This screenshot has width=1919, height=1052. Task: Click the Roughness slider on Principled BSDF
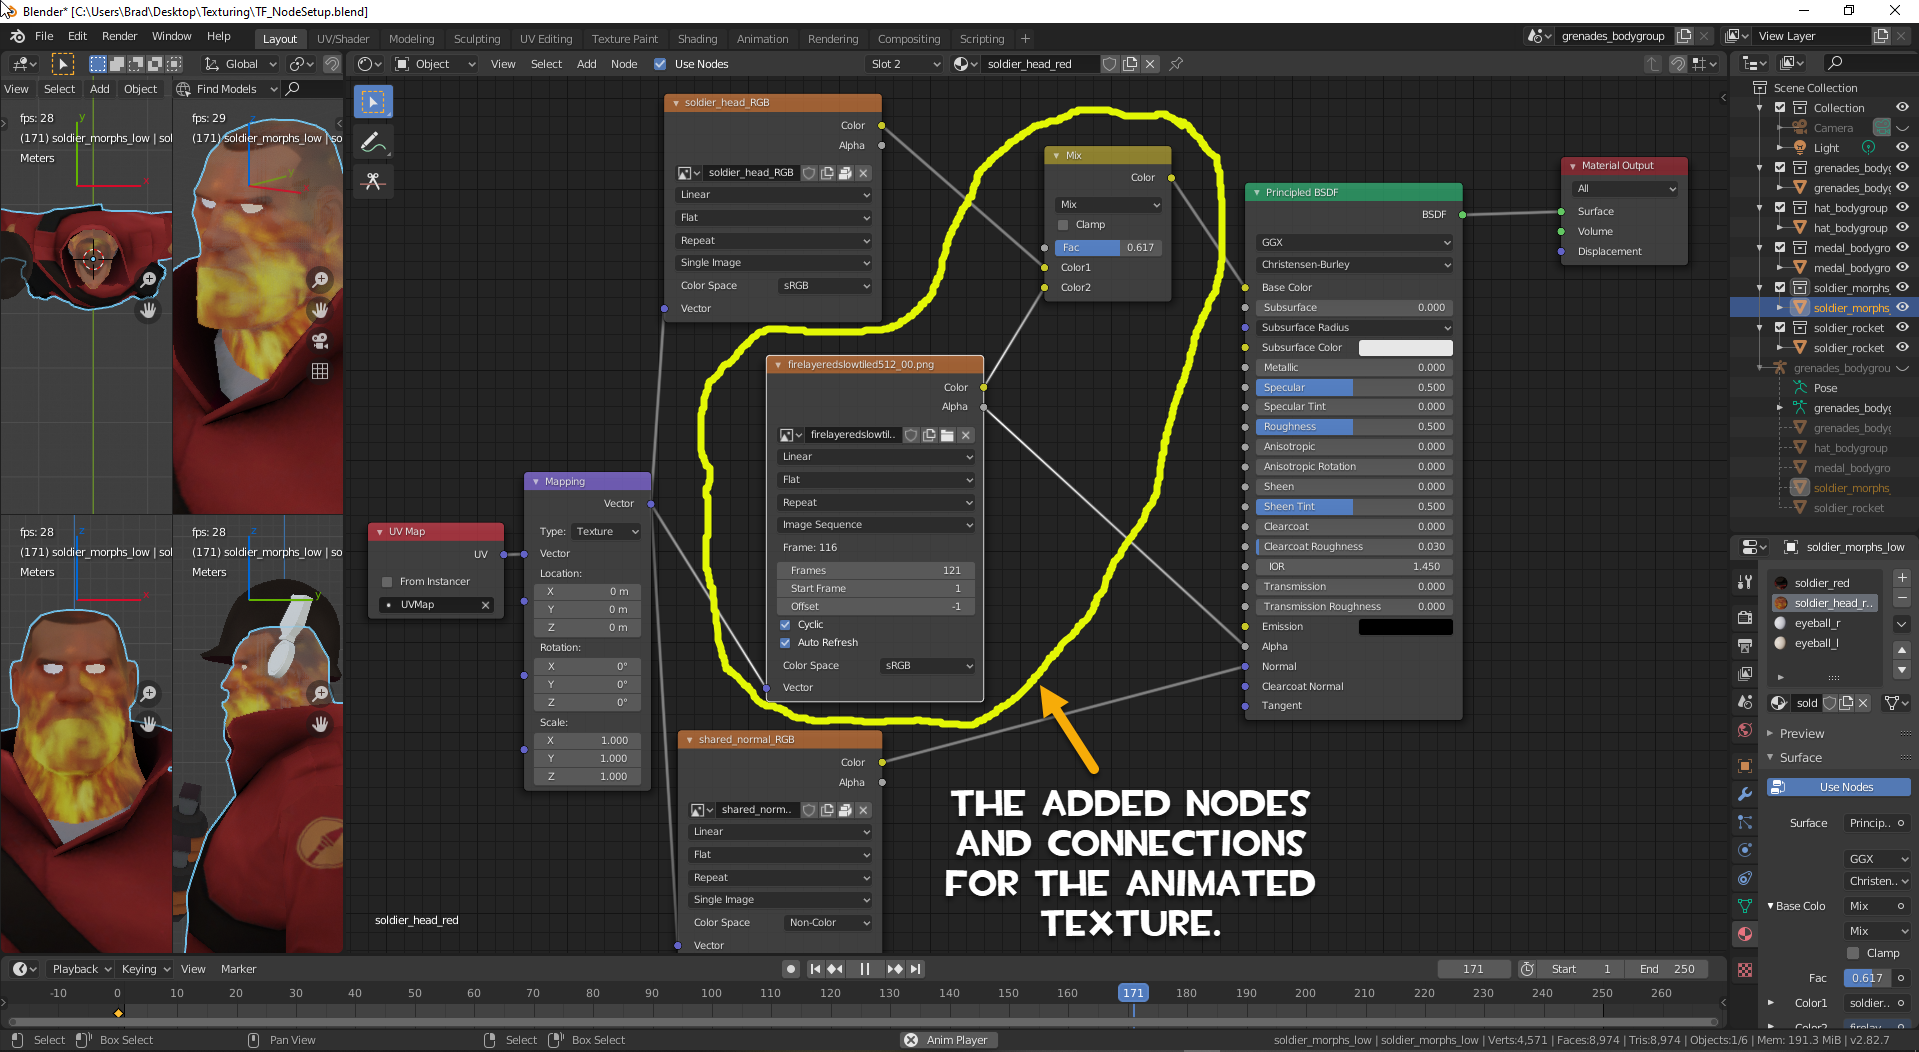coord(1354,427)
